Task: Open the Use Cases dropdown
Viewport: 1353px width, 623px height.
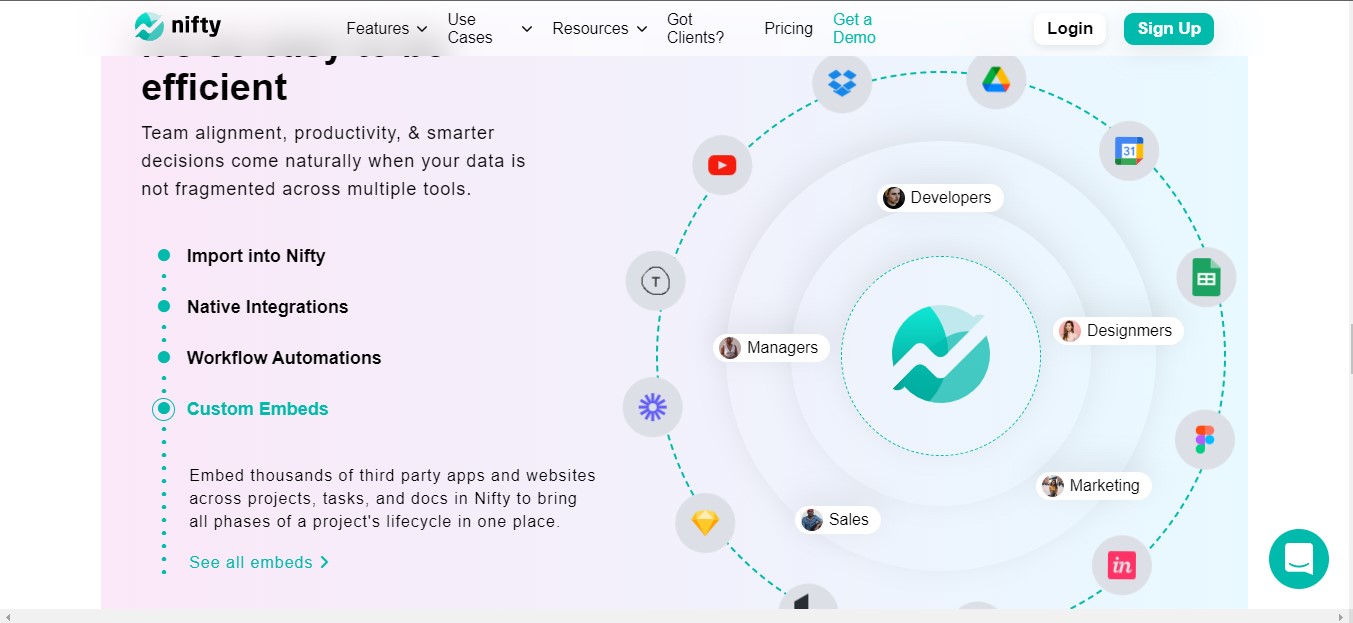Action: [x=489, y=29]
